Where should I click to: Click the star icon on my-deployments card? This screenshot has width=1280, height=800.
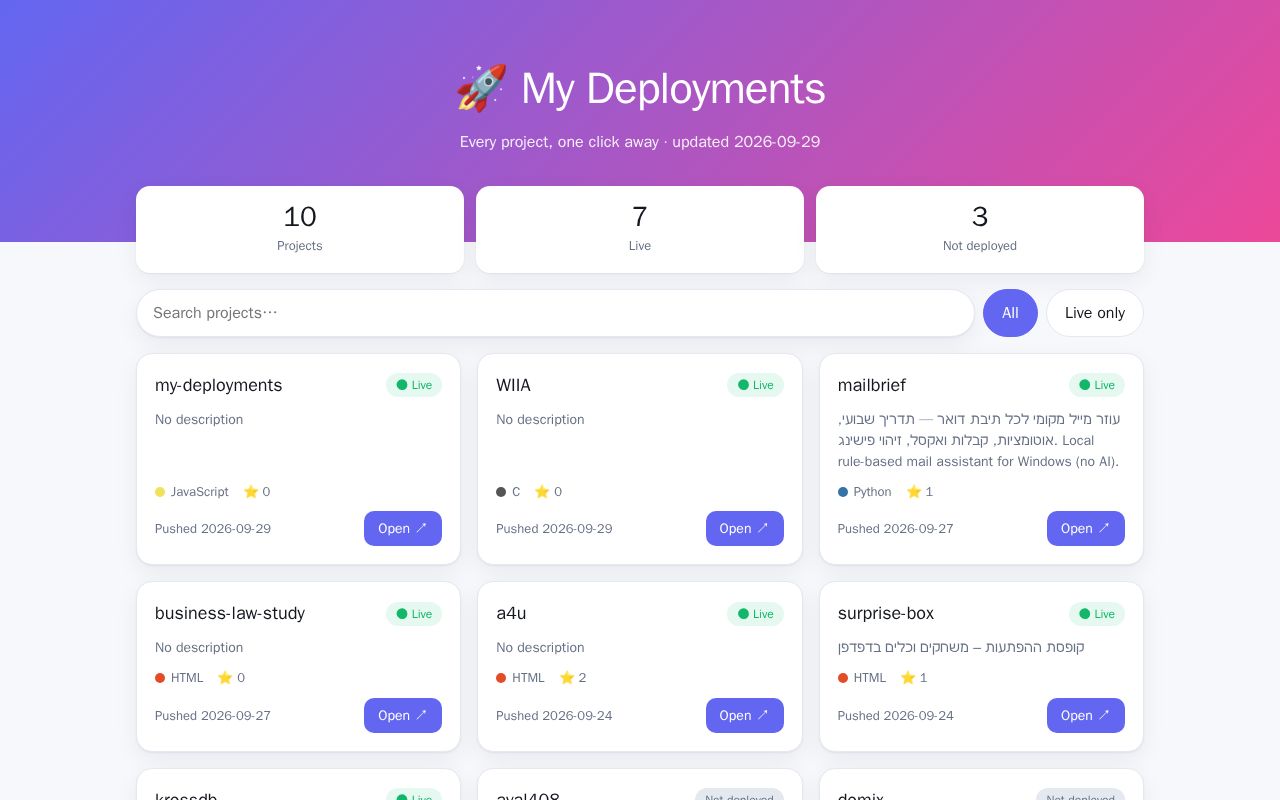point(251,492)
